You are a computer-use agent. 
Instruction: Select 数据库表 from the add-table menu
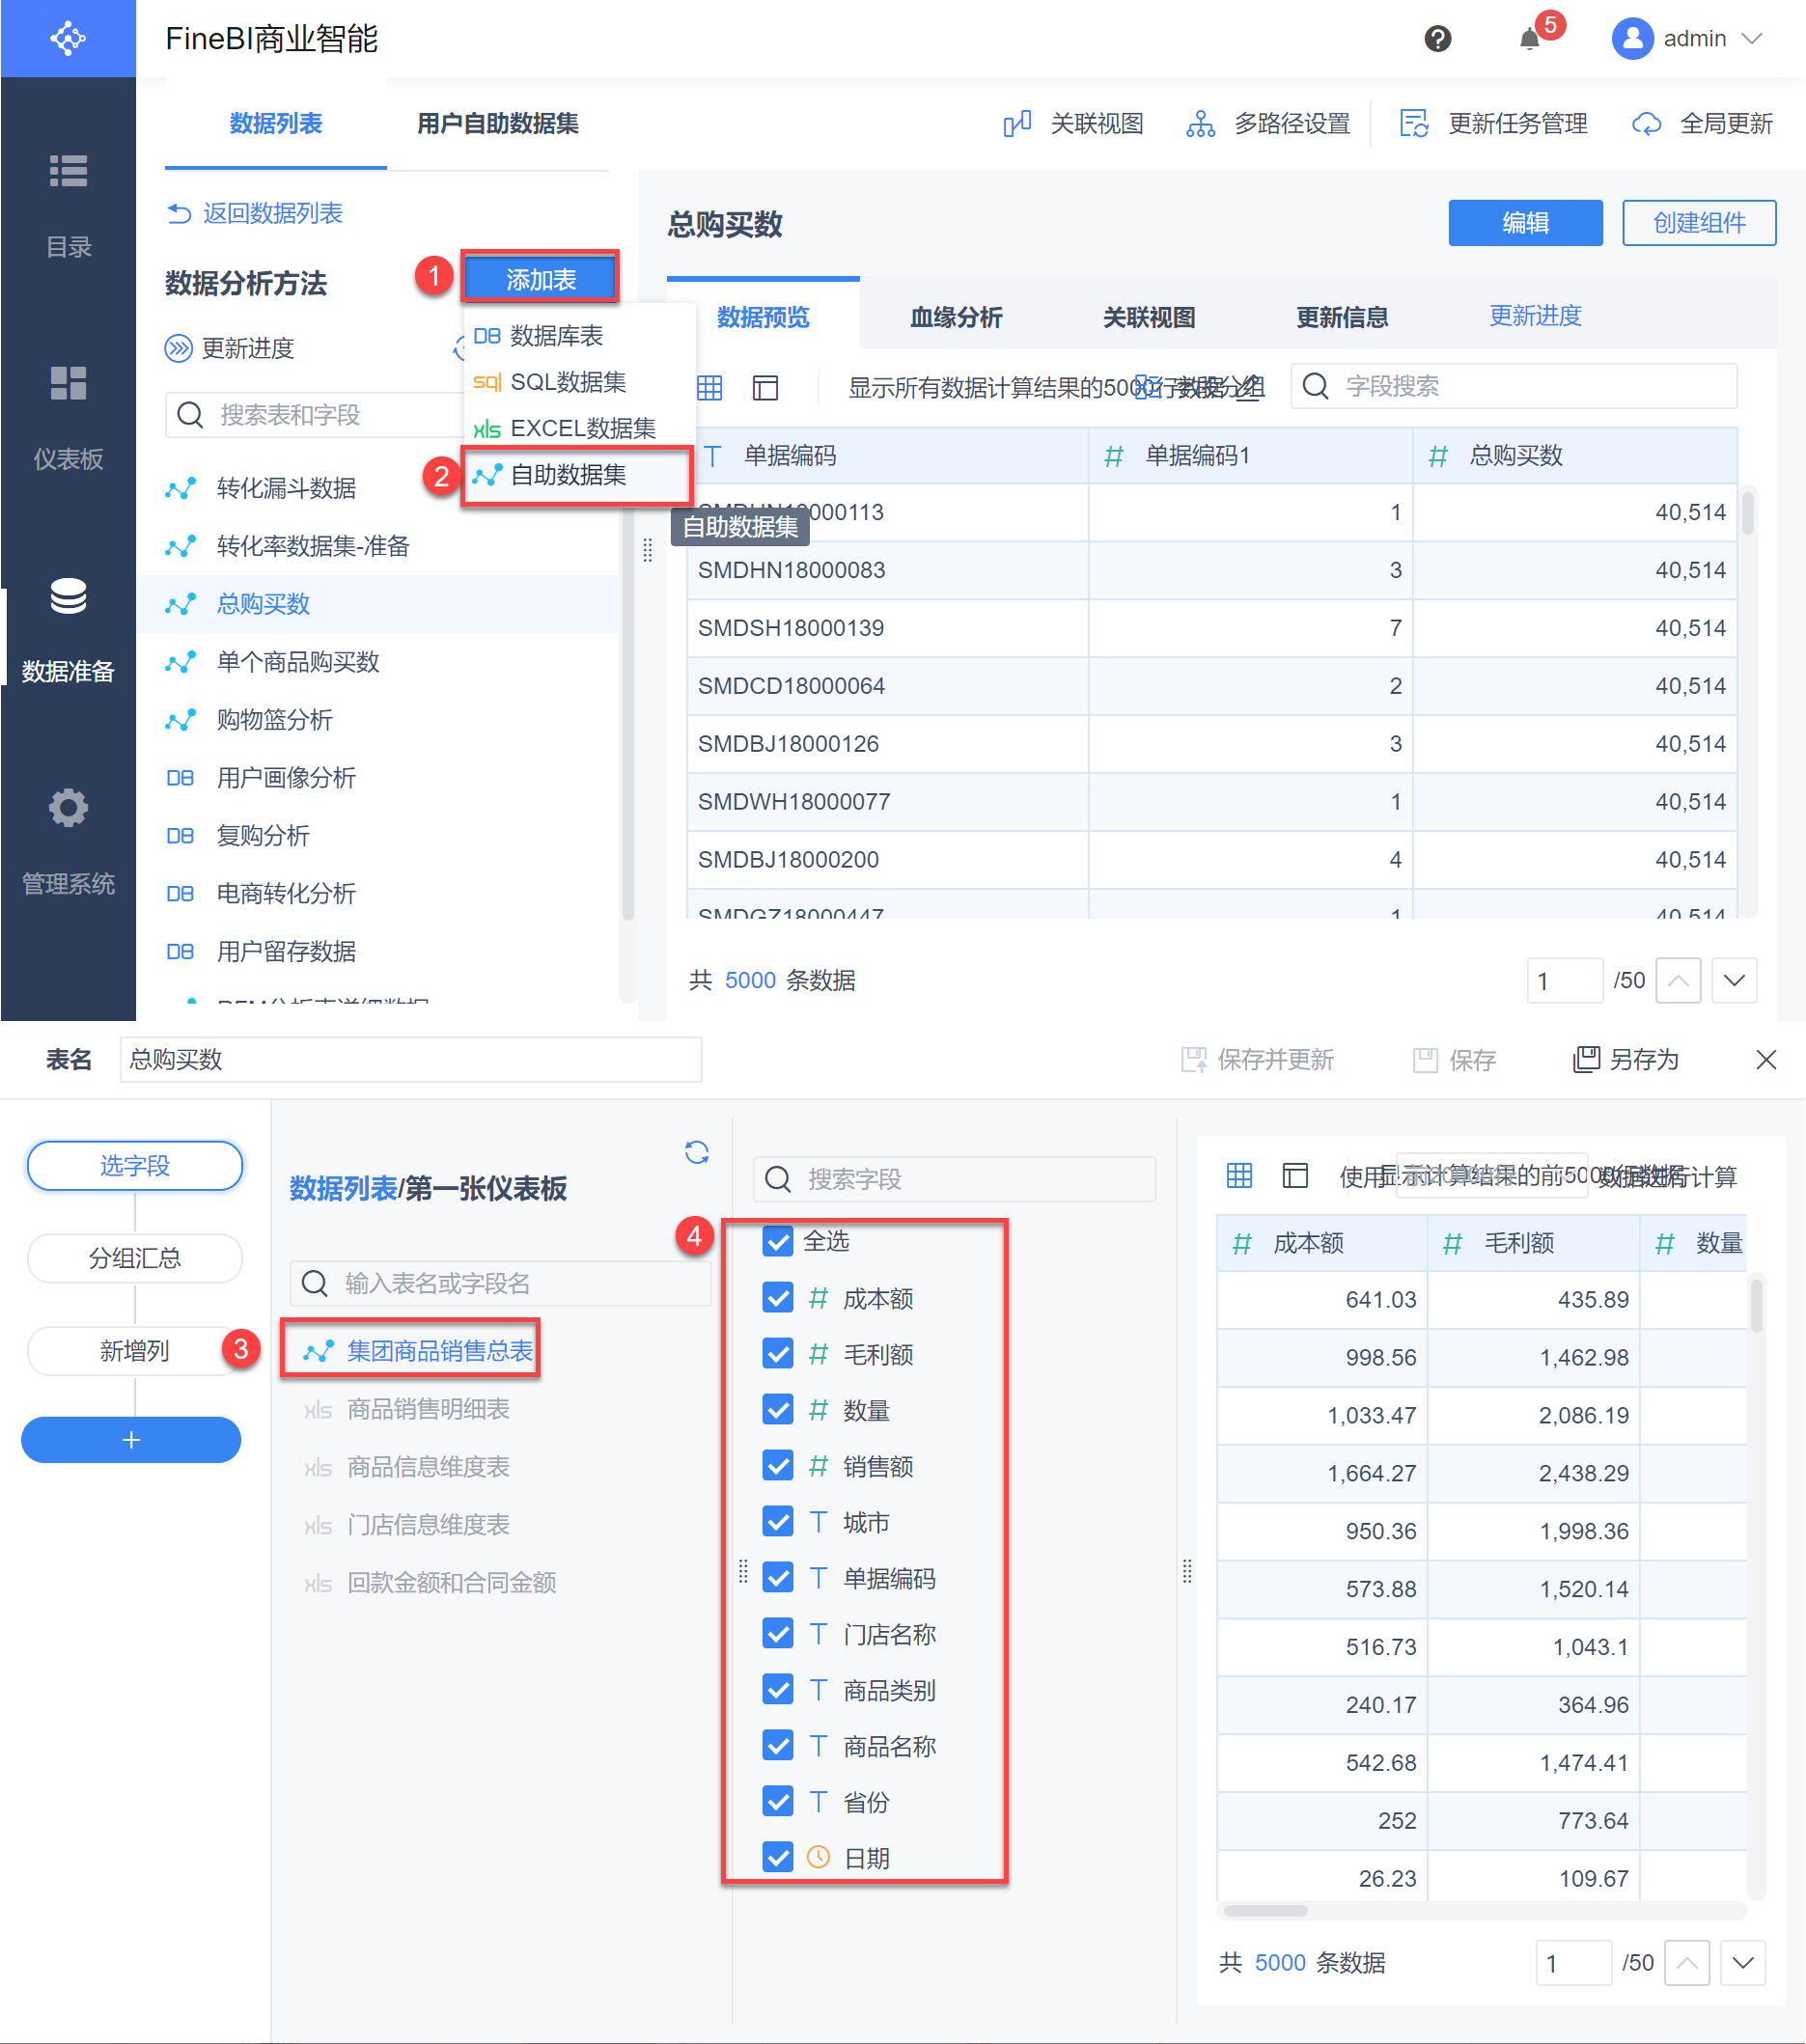point(580,336)
